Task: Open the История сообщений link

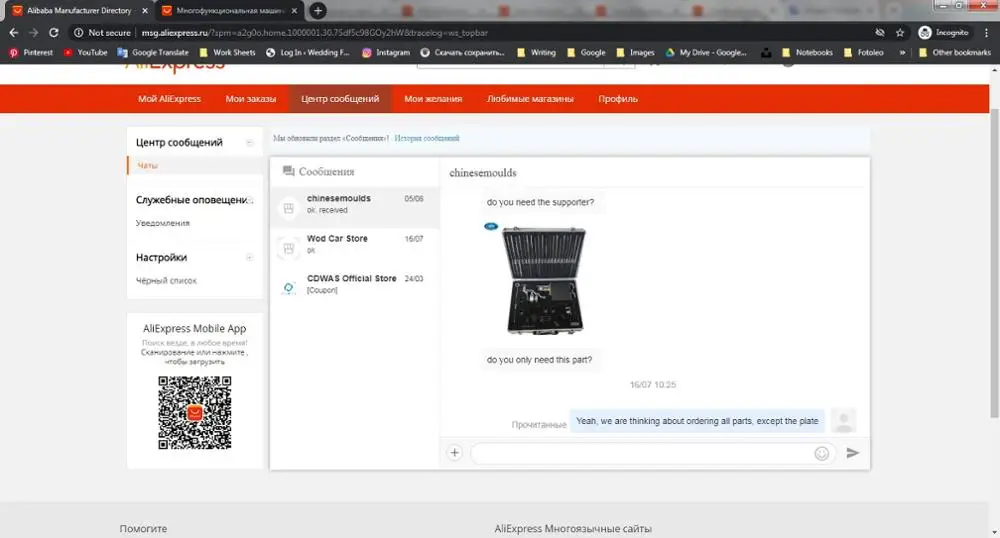Action: [x=427, y=138]
